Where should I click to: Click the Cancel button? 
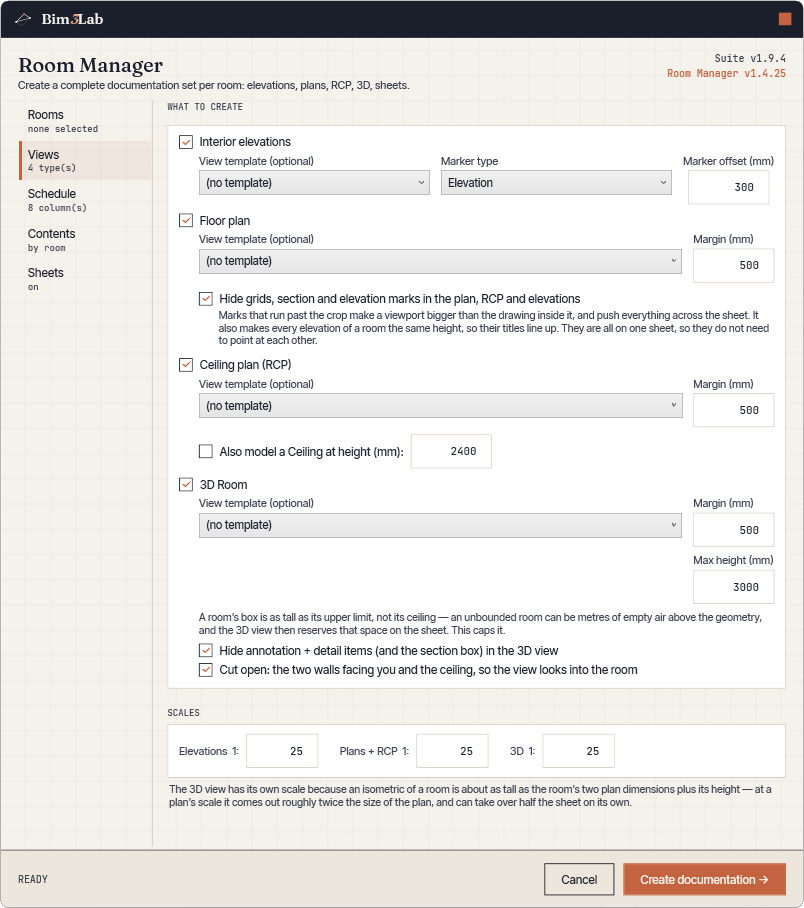click(579, 880)
